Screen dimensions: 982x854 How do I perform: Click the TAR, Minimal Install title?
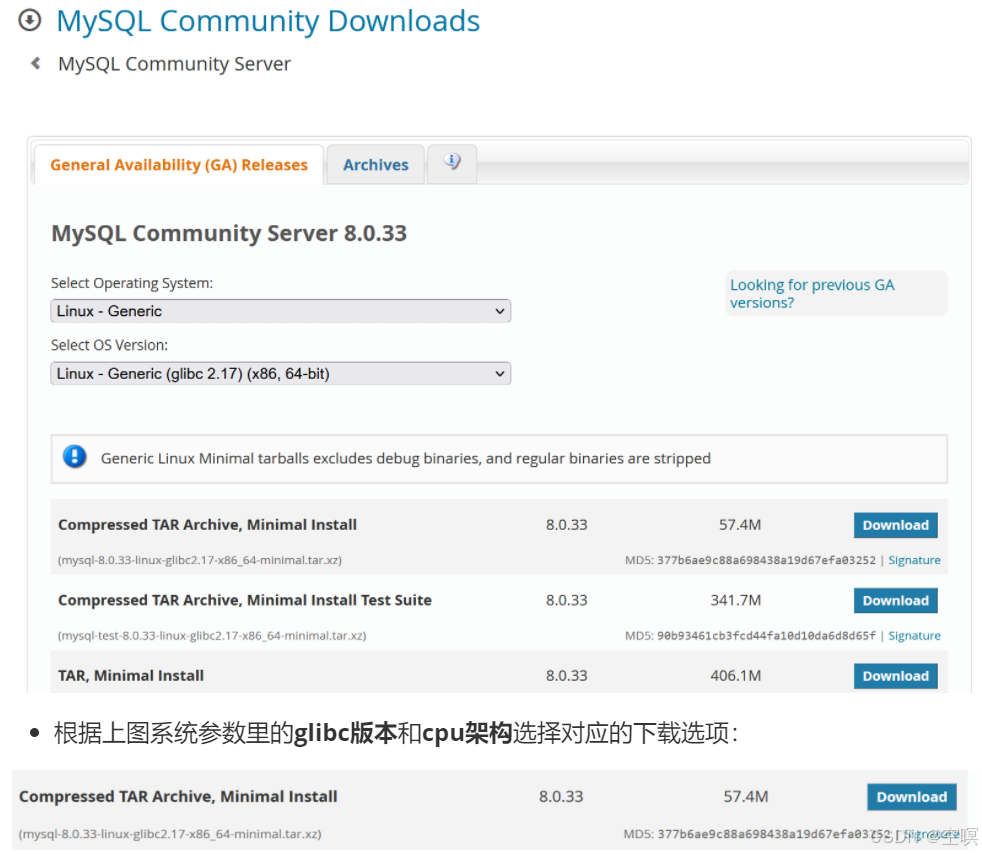click(x=131, y=676)
